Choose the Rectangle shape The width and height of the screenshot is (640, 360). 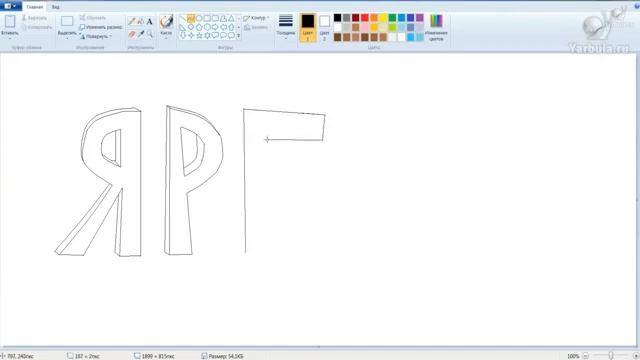tap(207, 18)
